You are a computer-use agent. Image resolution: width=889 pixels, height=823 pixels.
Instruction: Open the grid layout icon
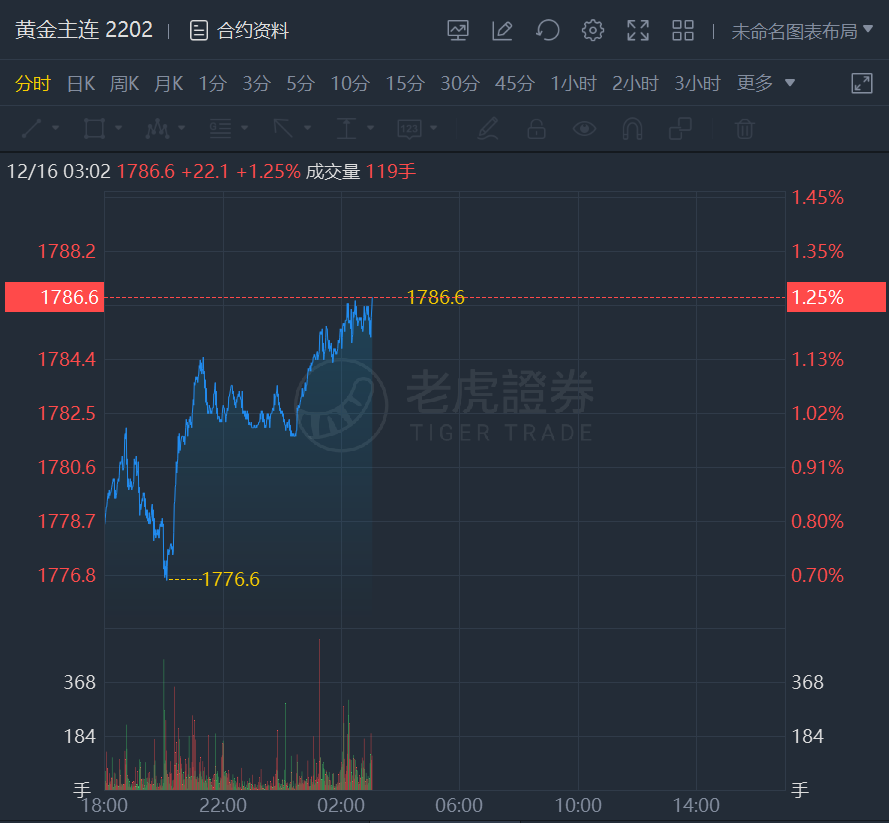[x=683, y=31]
